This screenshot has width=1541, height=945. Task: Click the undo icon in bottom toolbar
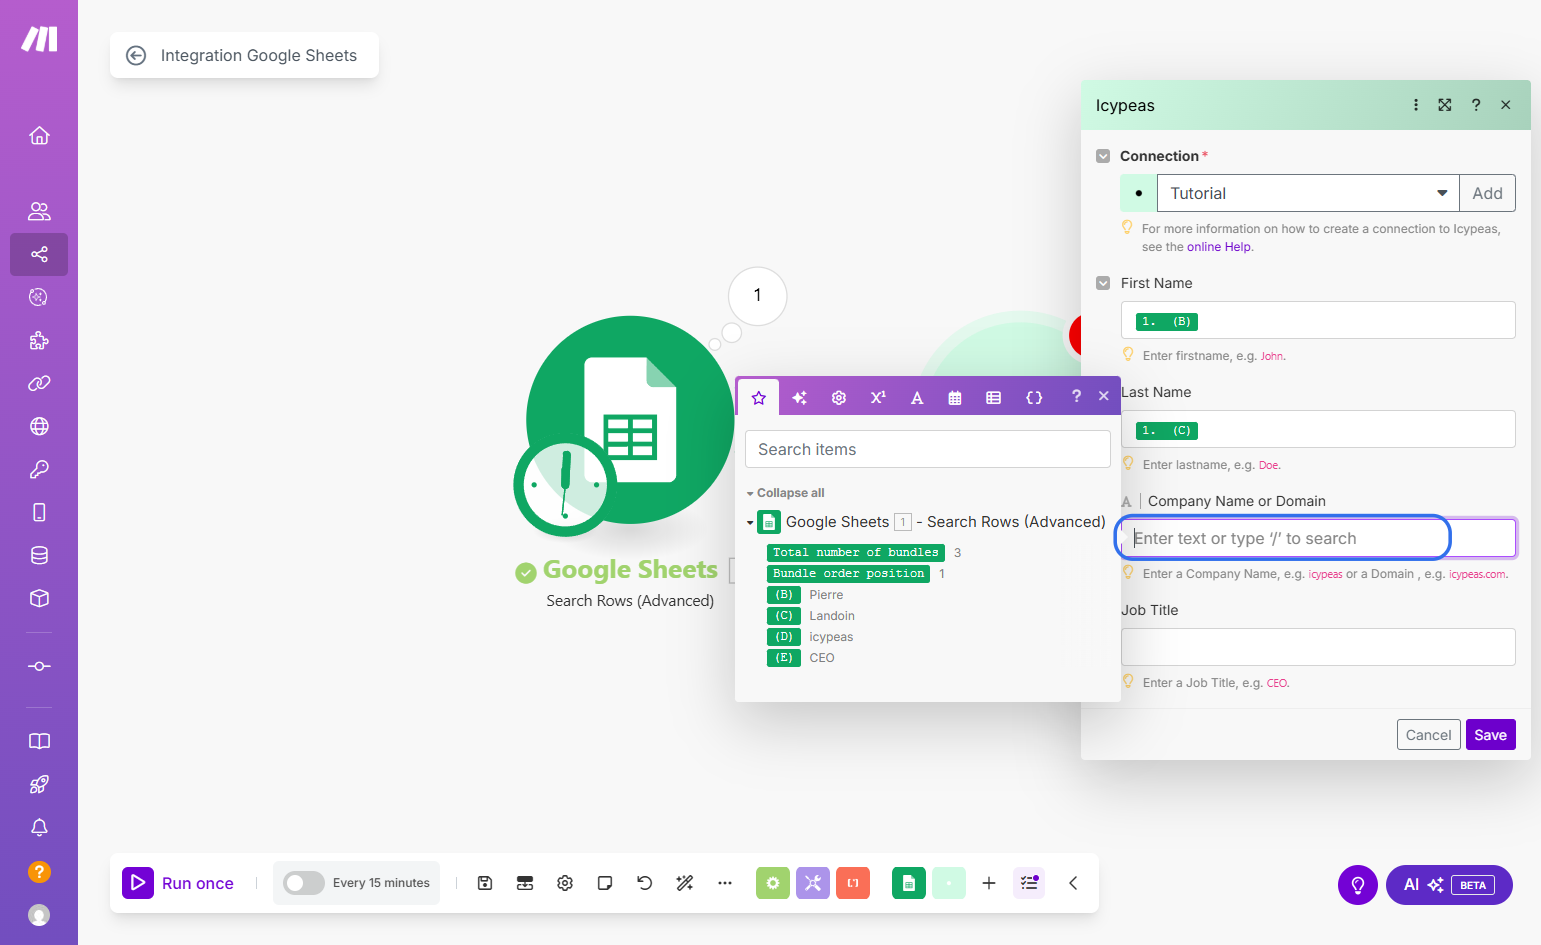coord(645,883)
